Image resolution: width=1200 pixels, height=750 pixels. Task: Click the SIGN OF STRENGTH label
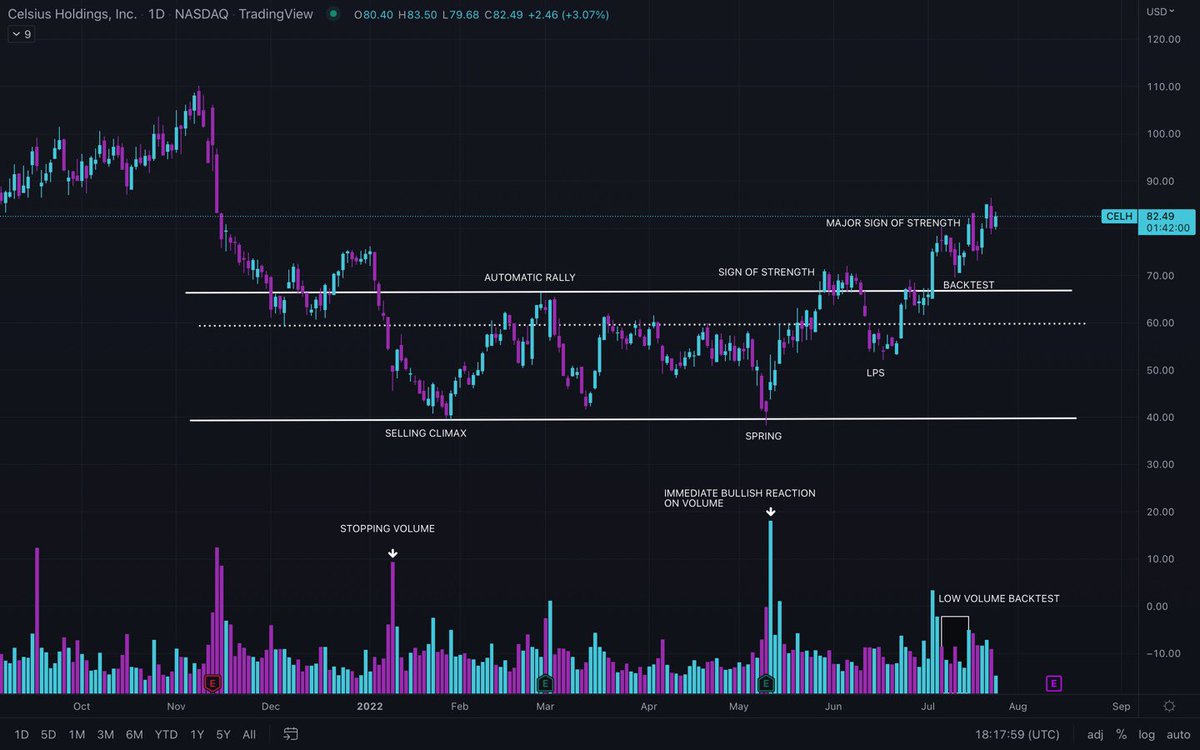[x=766, y=272]
